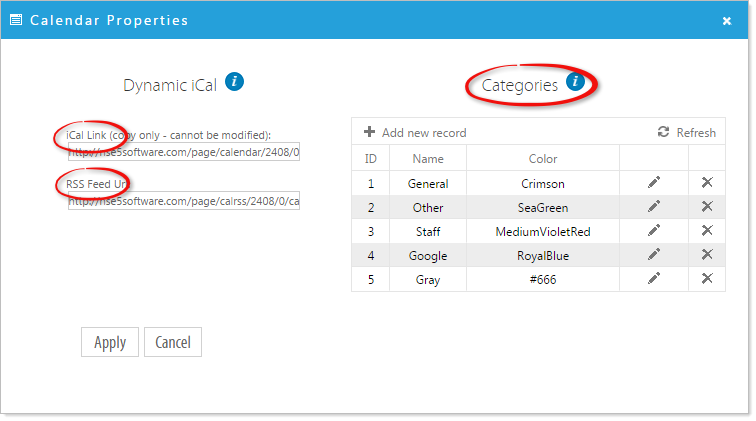Screen dimensions: 756x421
Task: Select the RoyalBlue color cell
Action: coord(543,256)
